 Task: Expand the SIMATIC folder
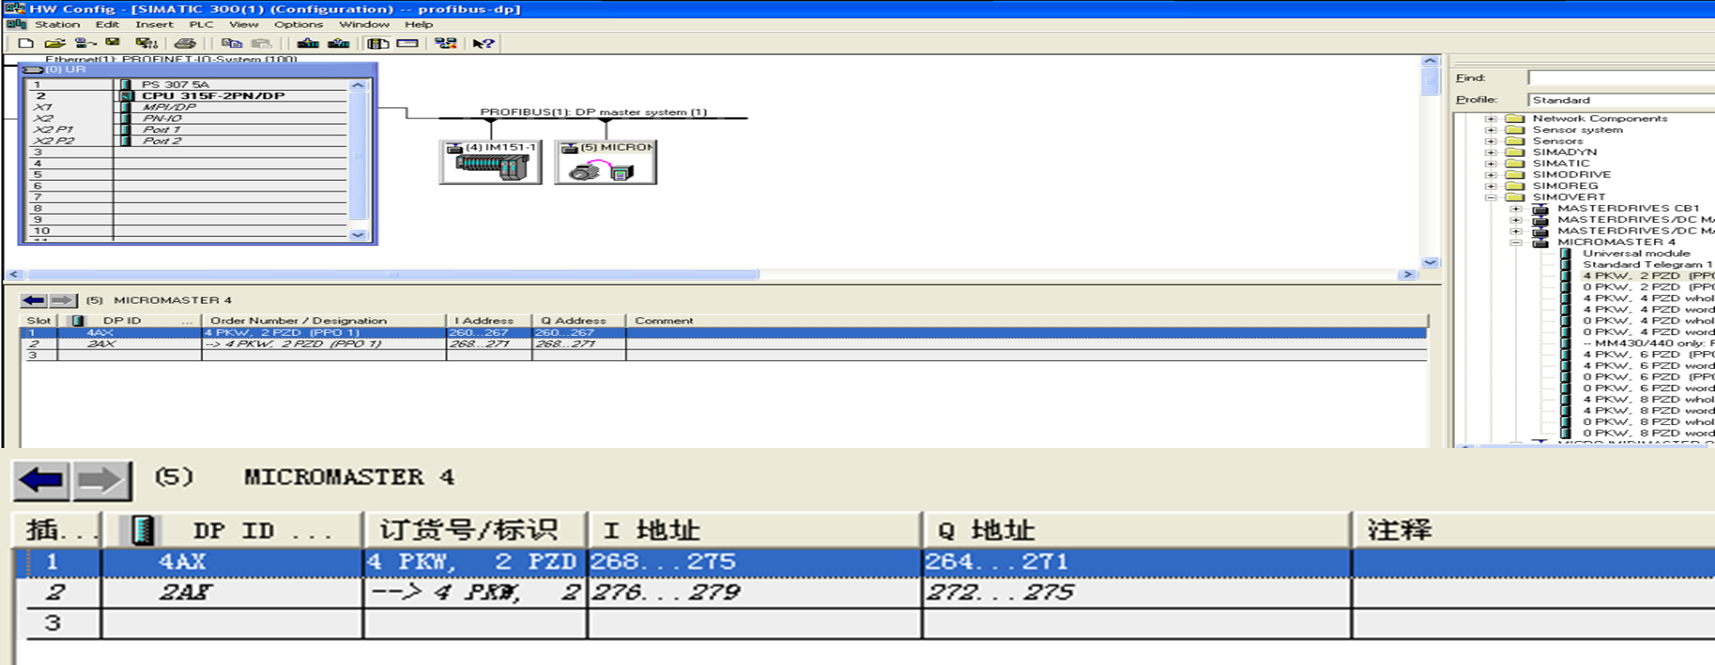1491,163
